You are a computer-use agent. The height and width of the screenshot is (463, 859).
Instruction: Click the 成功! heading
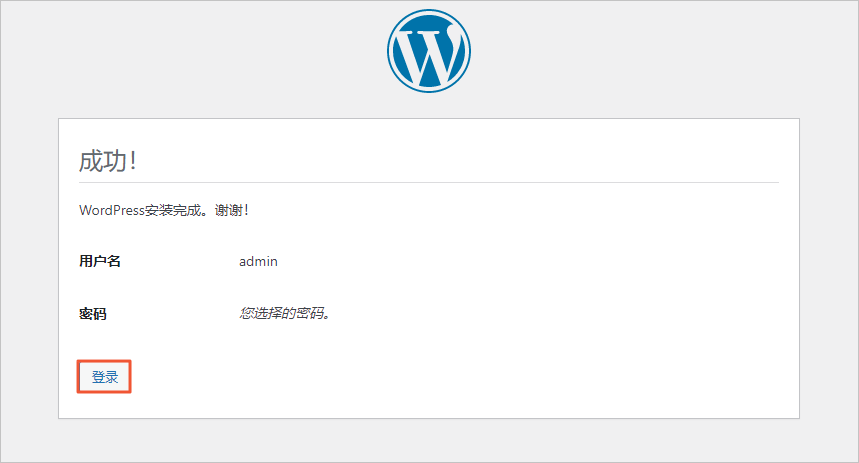[x=108, y=161]
